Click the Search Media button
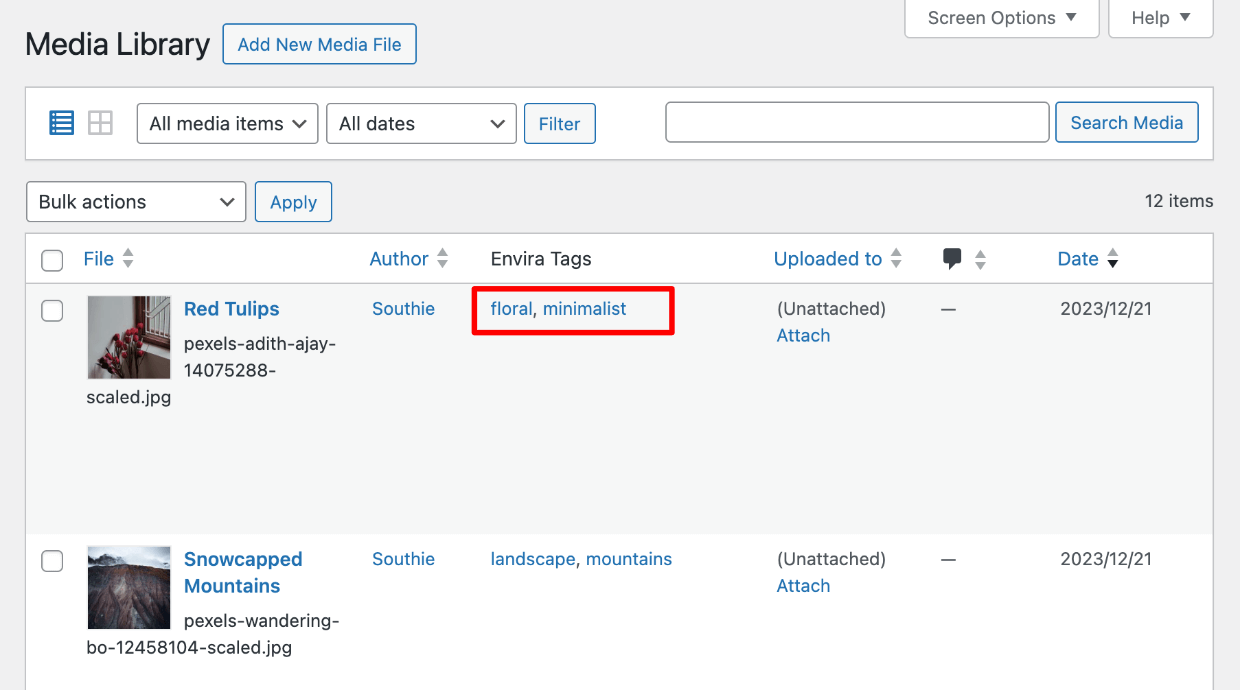 point(1127,123)
